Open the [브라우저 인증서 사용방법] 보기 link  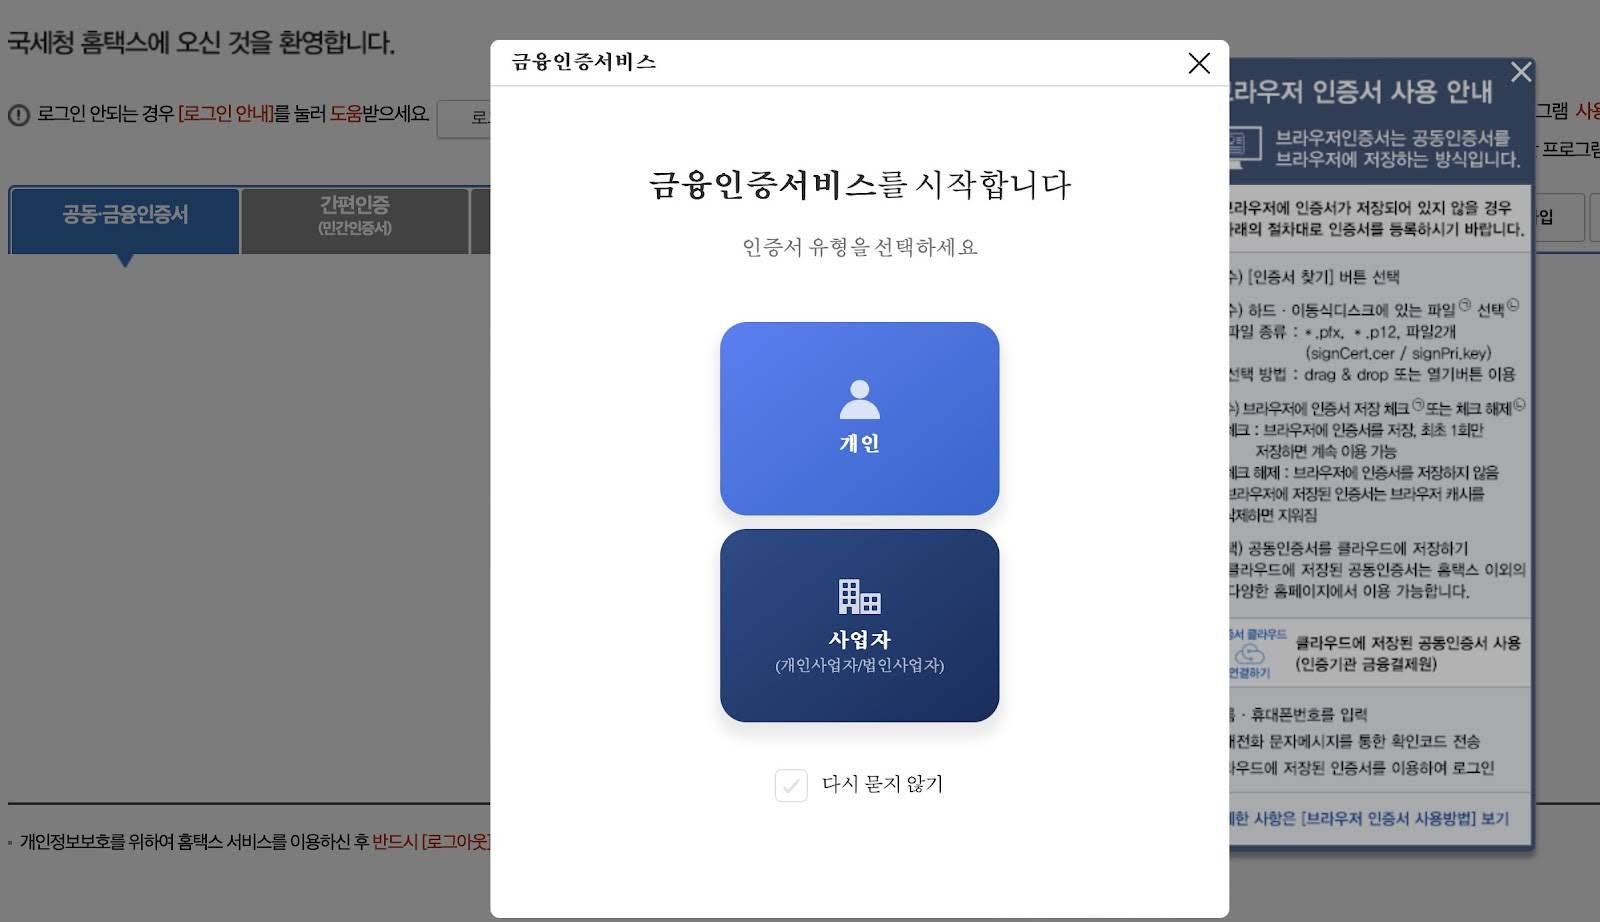1405,819
